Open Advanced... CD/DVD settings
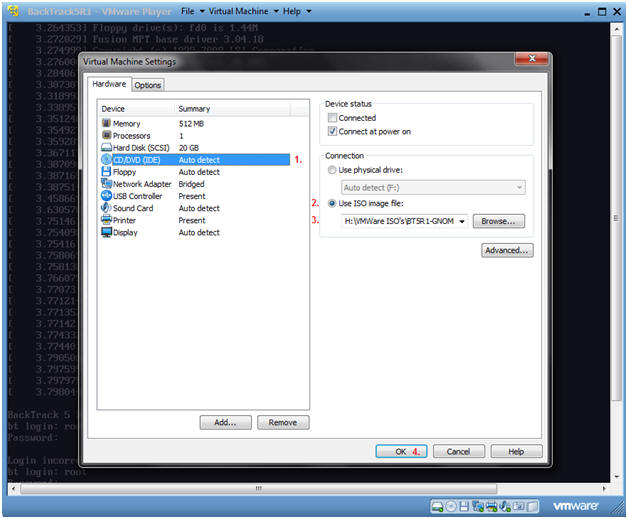The image size is (628, 519). 507,250
